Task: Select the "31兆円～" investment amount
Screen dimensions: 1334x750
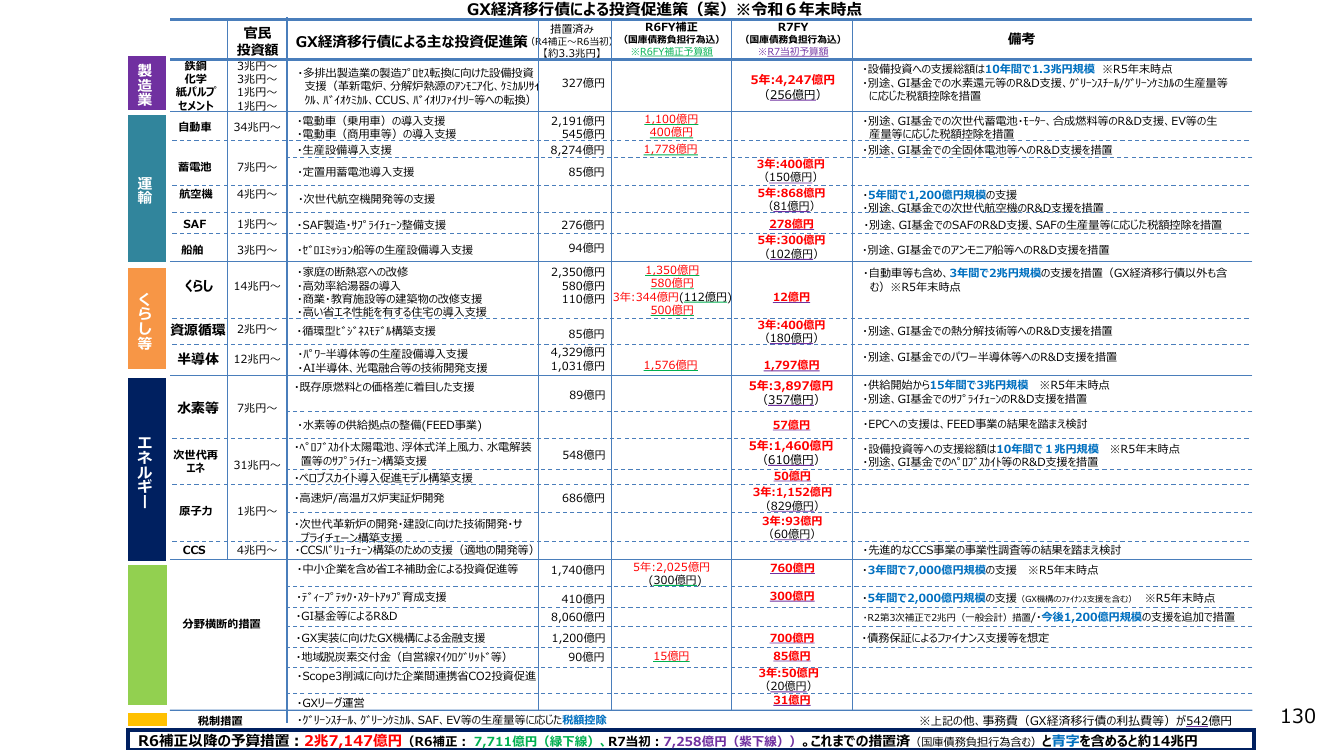Action: 256,465
